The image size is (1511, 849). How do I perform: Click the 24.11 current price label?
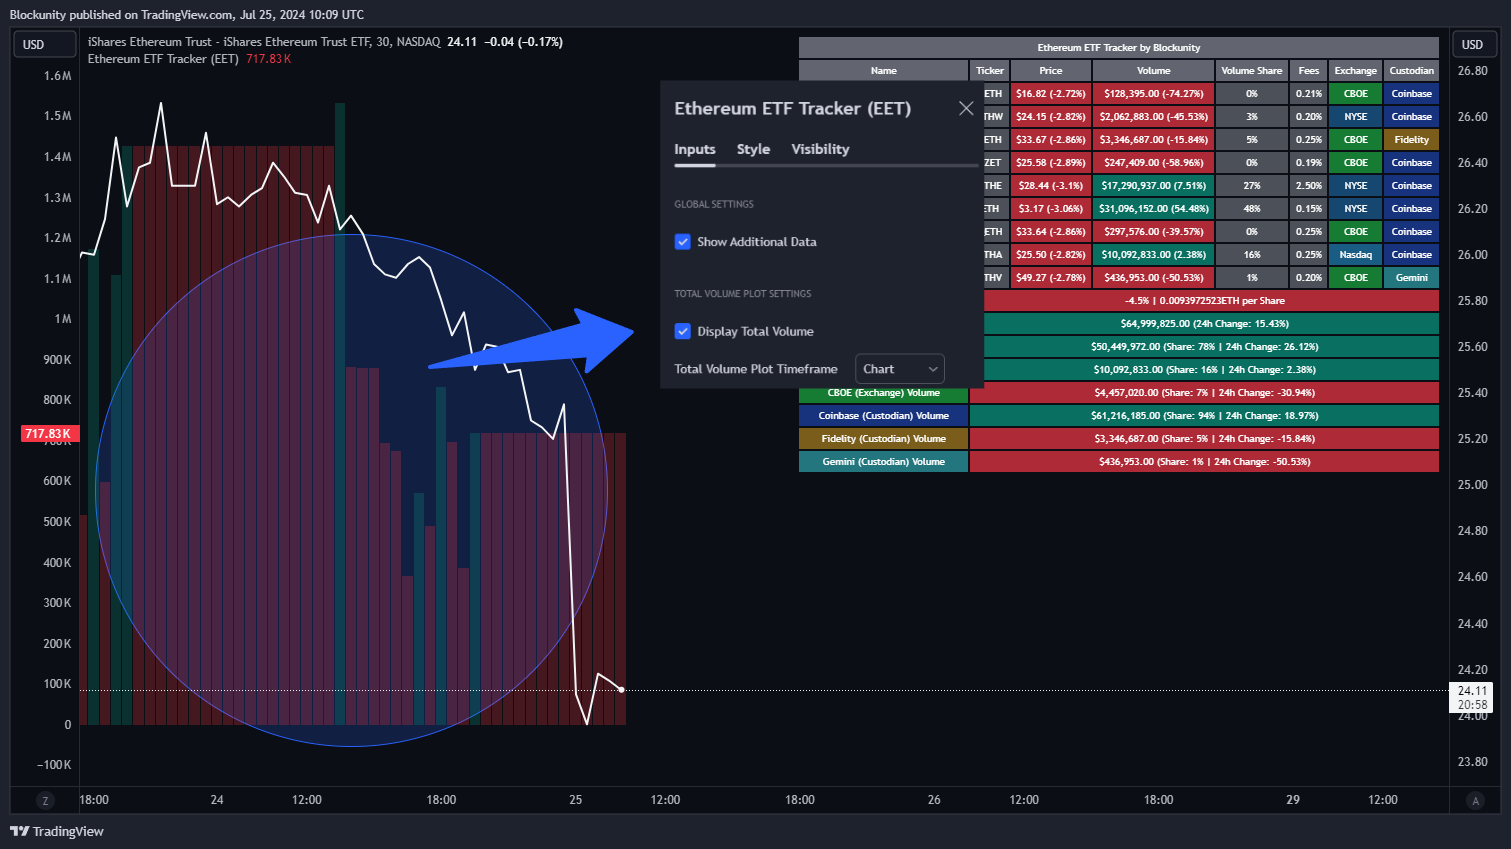1472,691
